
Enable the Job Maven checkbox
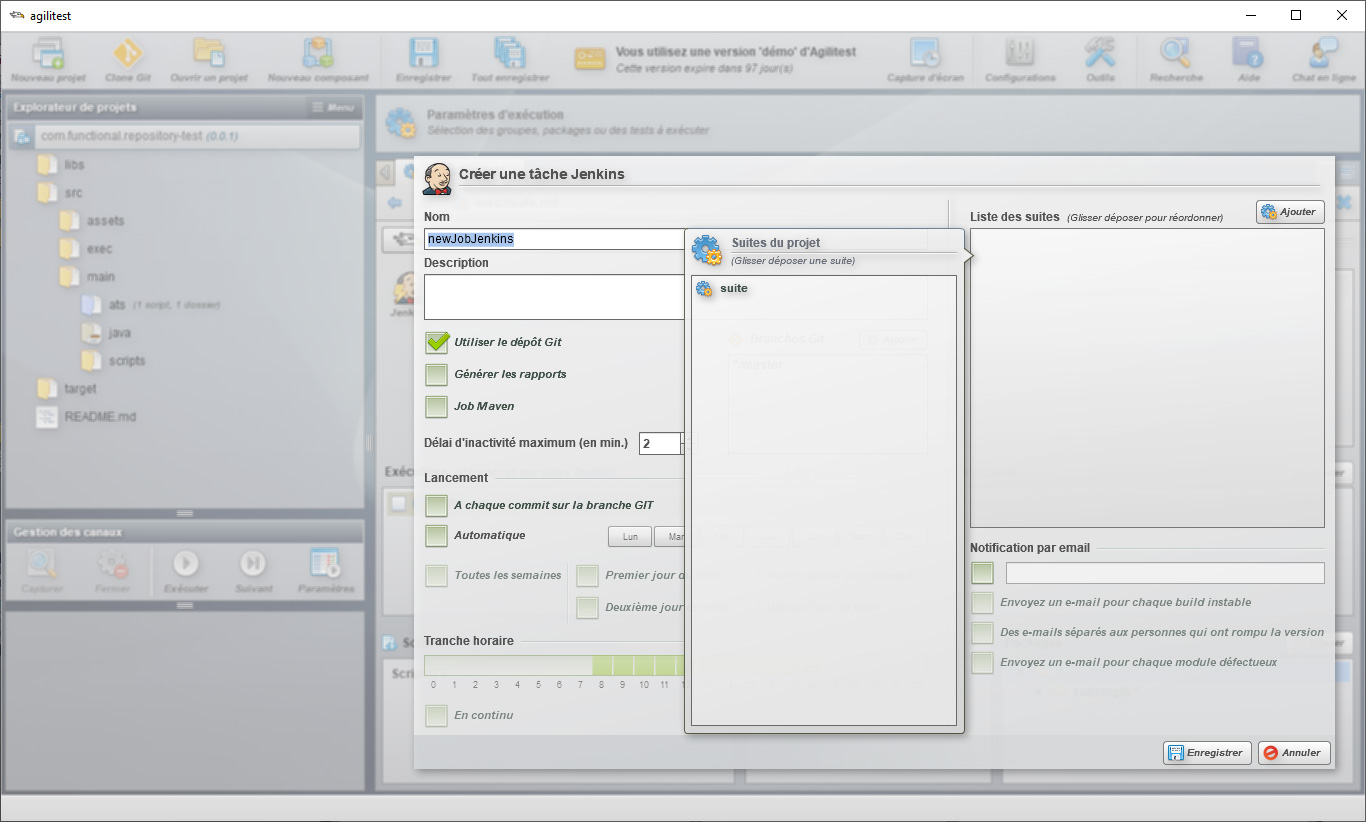tap(436, 407)
